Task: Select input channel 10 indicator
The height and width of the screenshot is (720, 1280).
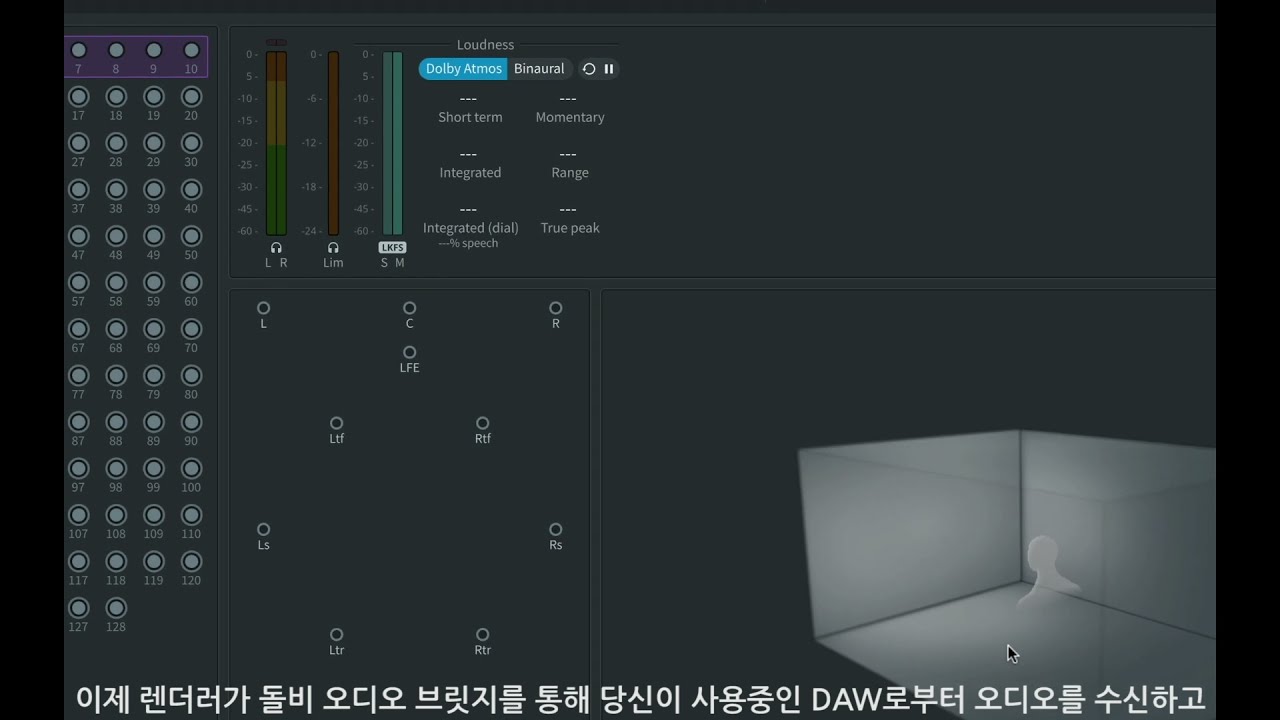Action: coord(191,50)
